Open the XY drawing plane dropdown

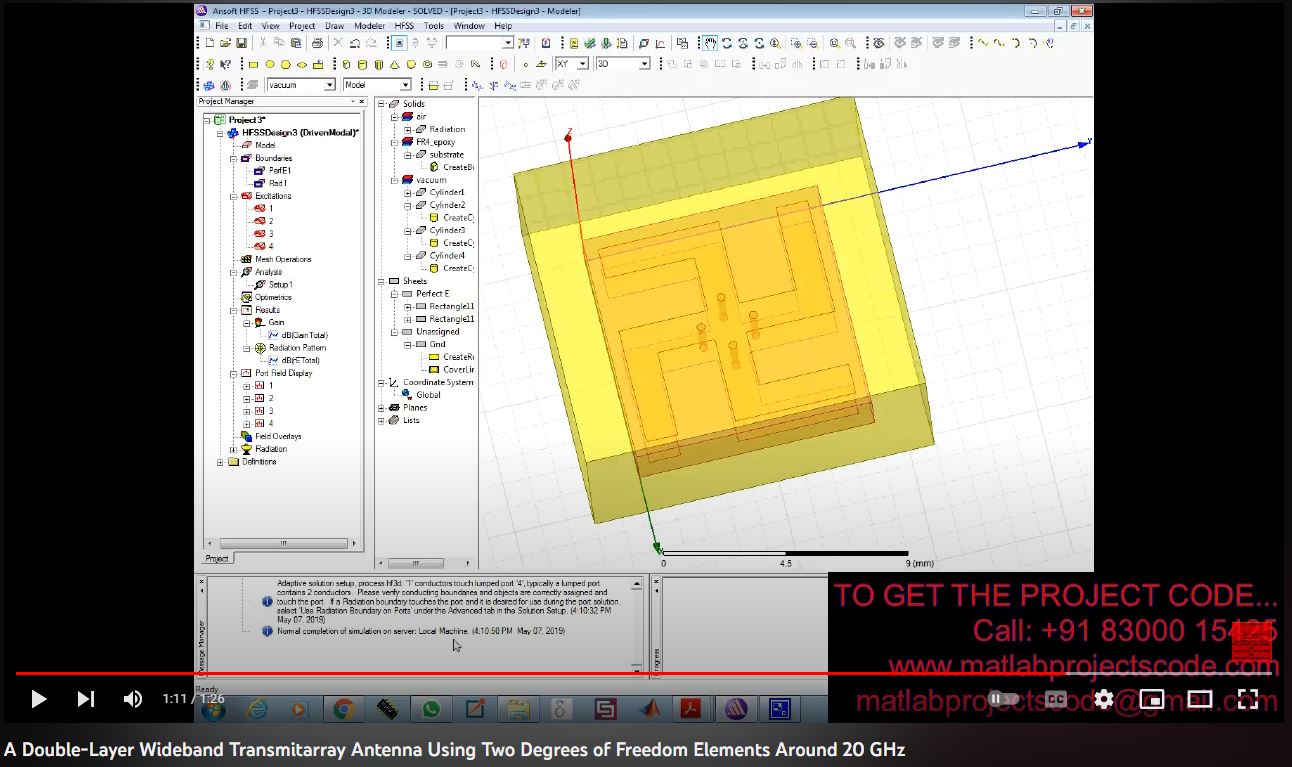coord(582,64)
